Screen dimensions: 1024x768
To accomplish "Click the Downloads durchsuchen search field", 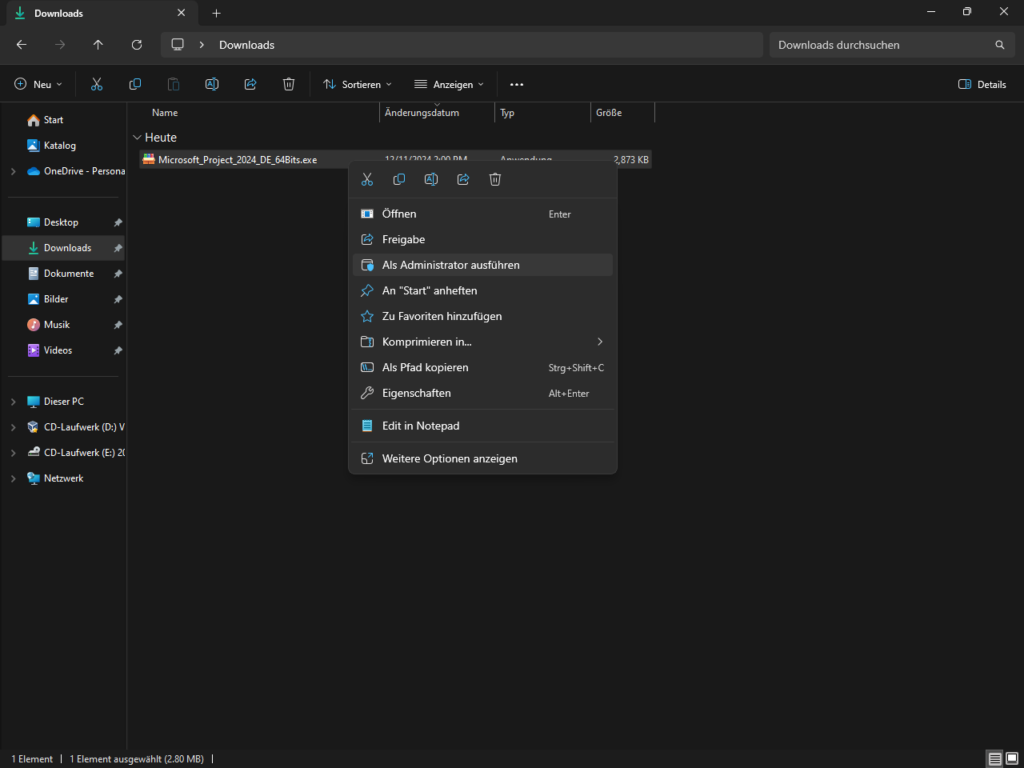I will tap(880, 45).
